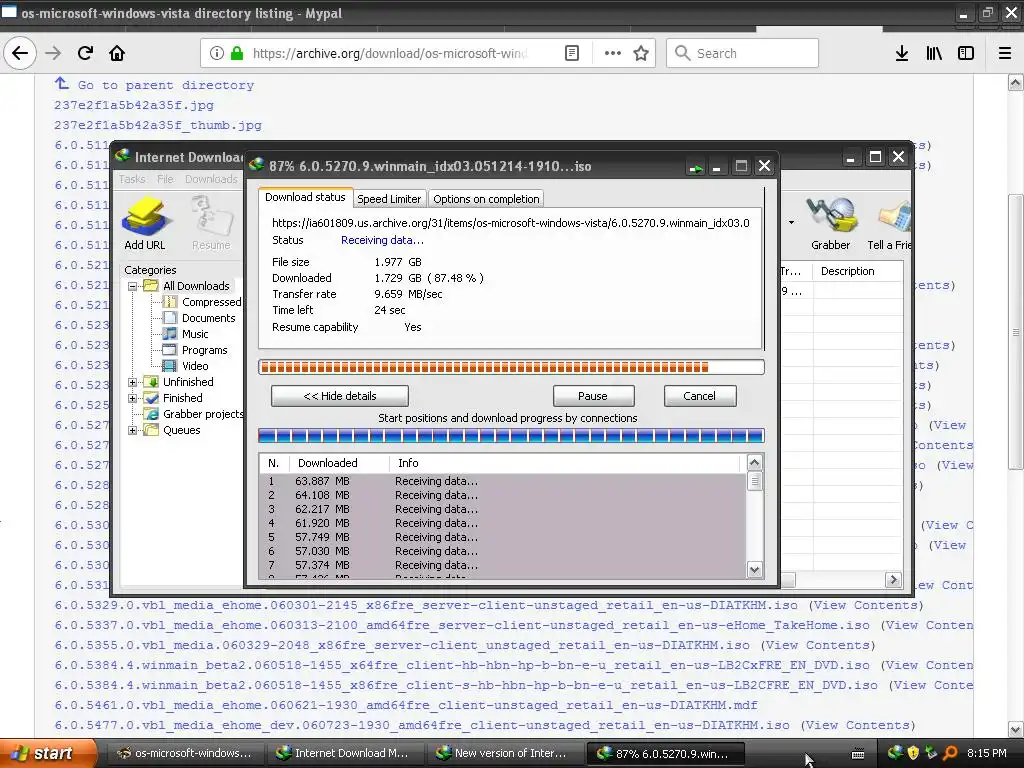The image size is (1024, 768).
Task: Open the IDM toolbar overflow dropdown arrow
Action: [792, 223]
